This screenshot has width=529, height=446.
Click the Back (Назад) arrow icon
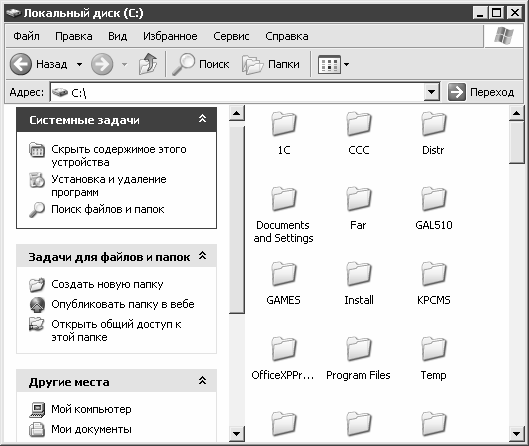click(x=21, y=64)
